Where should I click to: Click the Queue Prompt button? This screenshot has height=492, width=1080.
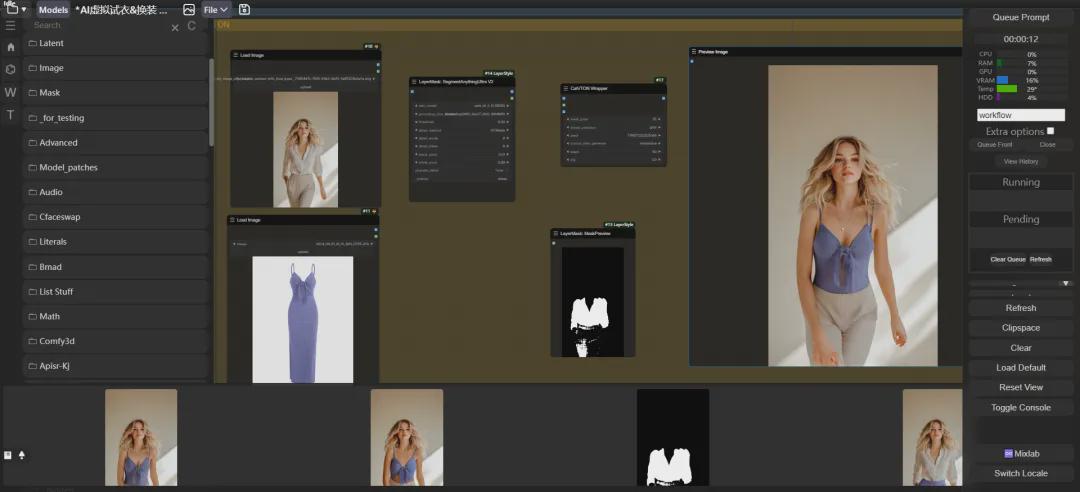tap(1021, 17)
